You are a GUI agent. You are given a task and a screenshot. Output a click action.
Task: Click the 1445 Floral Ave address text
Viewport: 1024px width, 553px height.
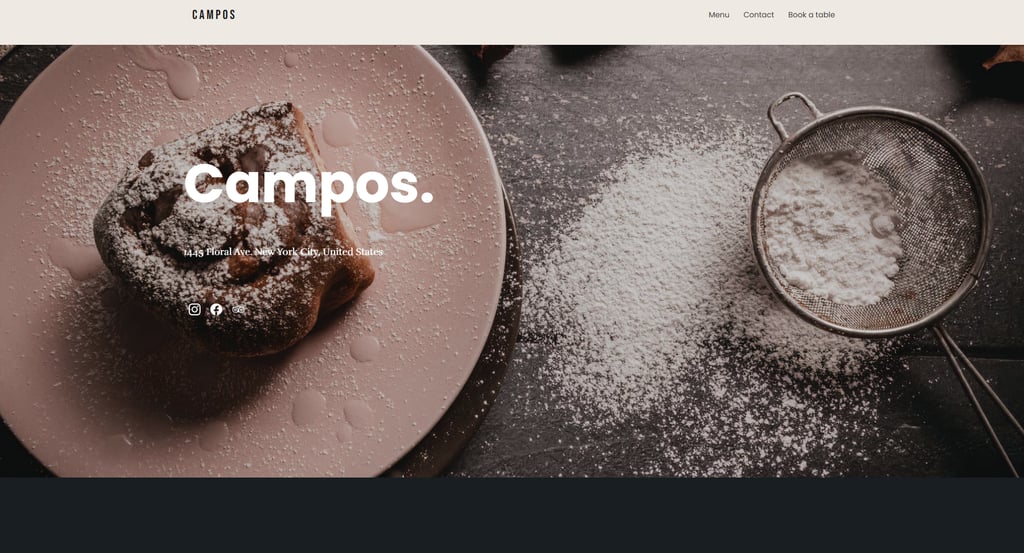pyautogui.click(x=283, y=252)
